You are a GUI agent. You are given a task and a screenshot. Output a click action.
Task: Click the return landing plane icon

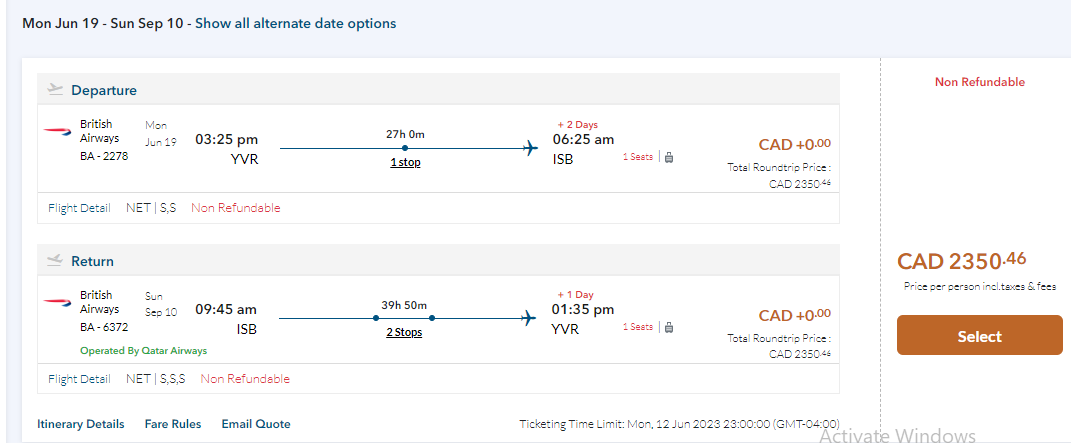click(55, 261)
